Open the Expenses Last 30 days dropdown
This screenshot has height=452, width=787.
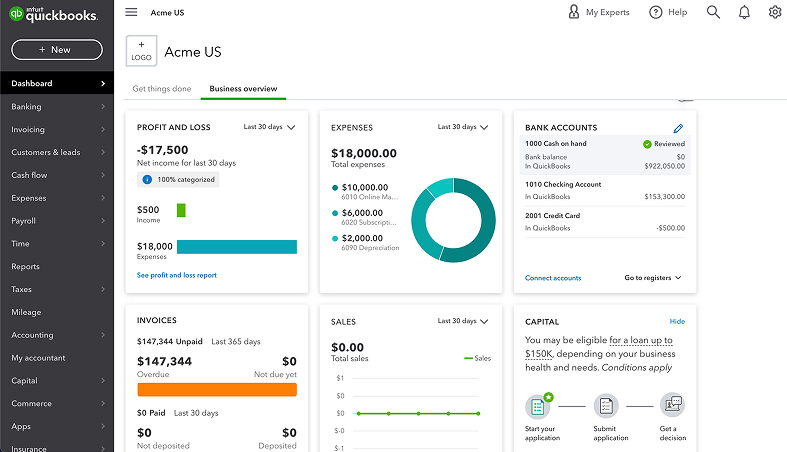coord(463,127)
